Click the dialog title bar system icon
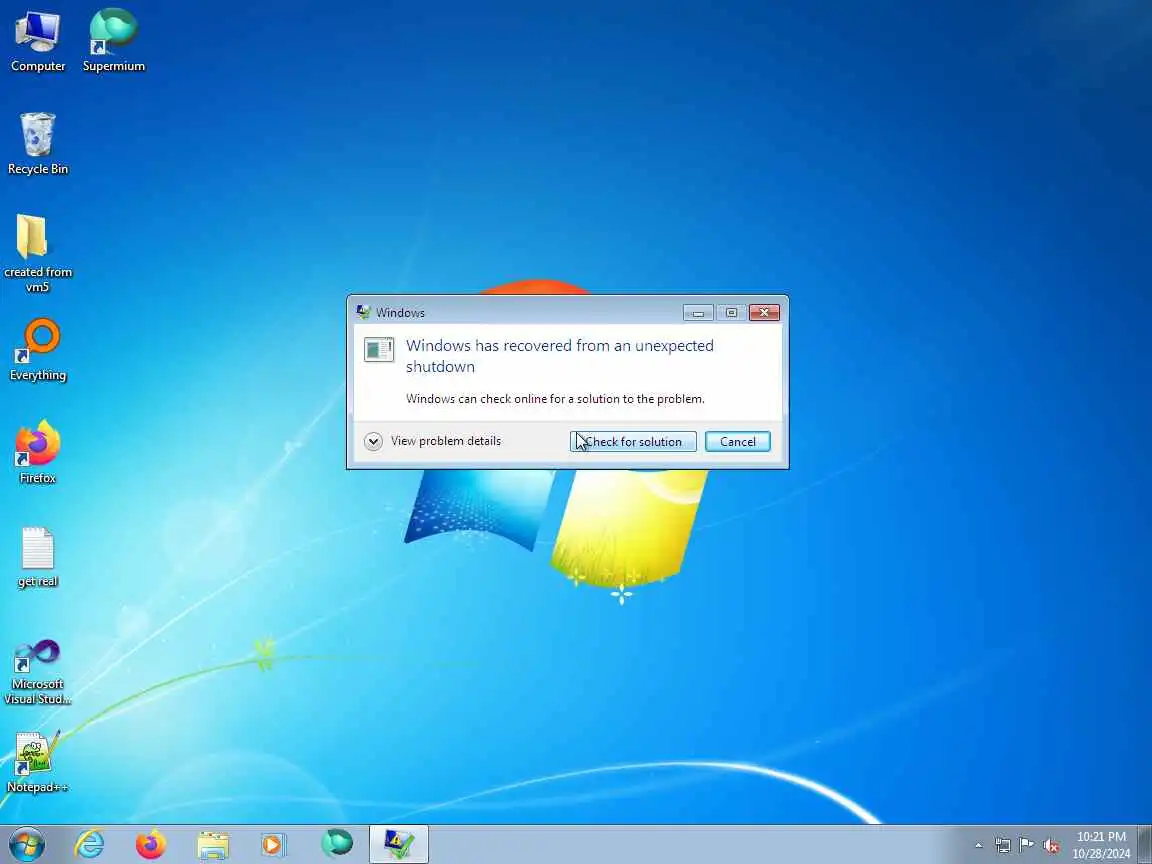Image resolution: width=1152 pixels, height=864 pixels. click(x=363, y=312)
